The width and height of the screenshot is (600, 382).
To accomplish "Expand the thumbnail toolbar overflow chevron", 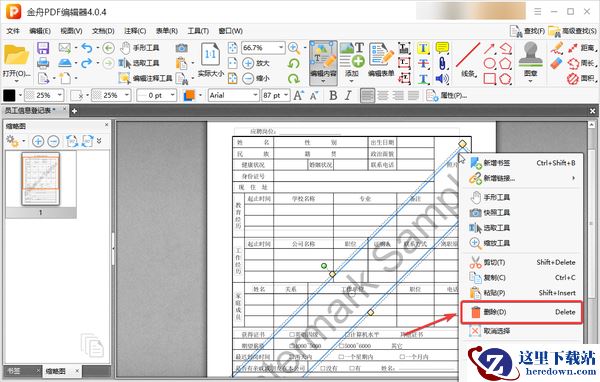I will click(99, 141).
